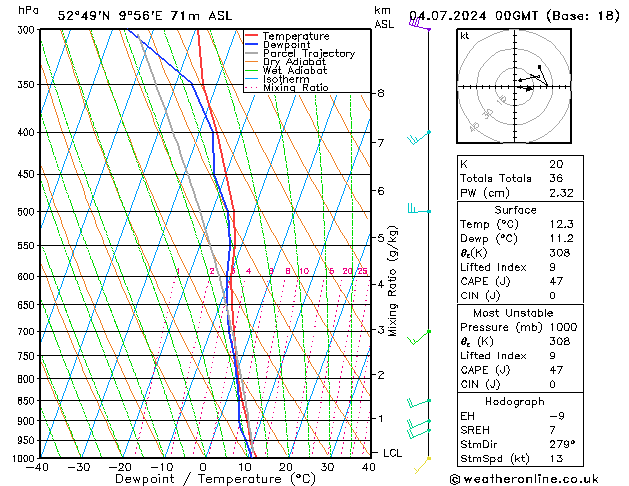The width and height of the screenshot is (629, 486).
Task: Click the SREH value 7
Action: tap(552, 430)
